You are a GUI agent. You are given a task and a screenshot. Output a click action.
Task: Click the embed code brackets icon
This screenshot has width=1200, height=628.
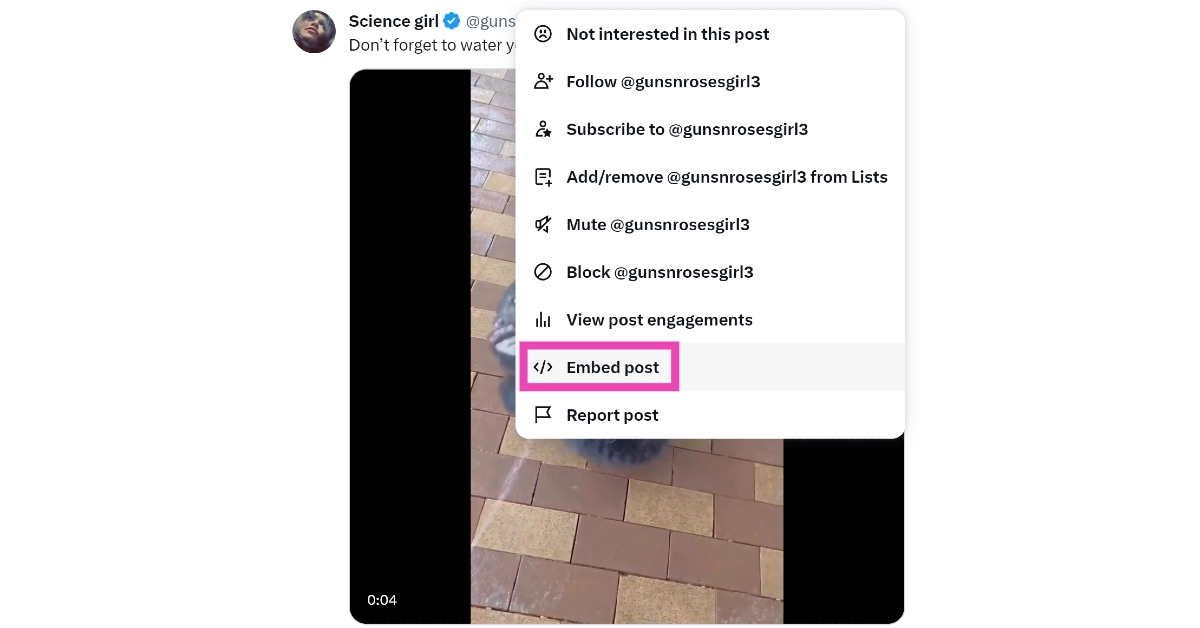coord(543,367)
